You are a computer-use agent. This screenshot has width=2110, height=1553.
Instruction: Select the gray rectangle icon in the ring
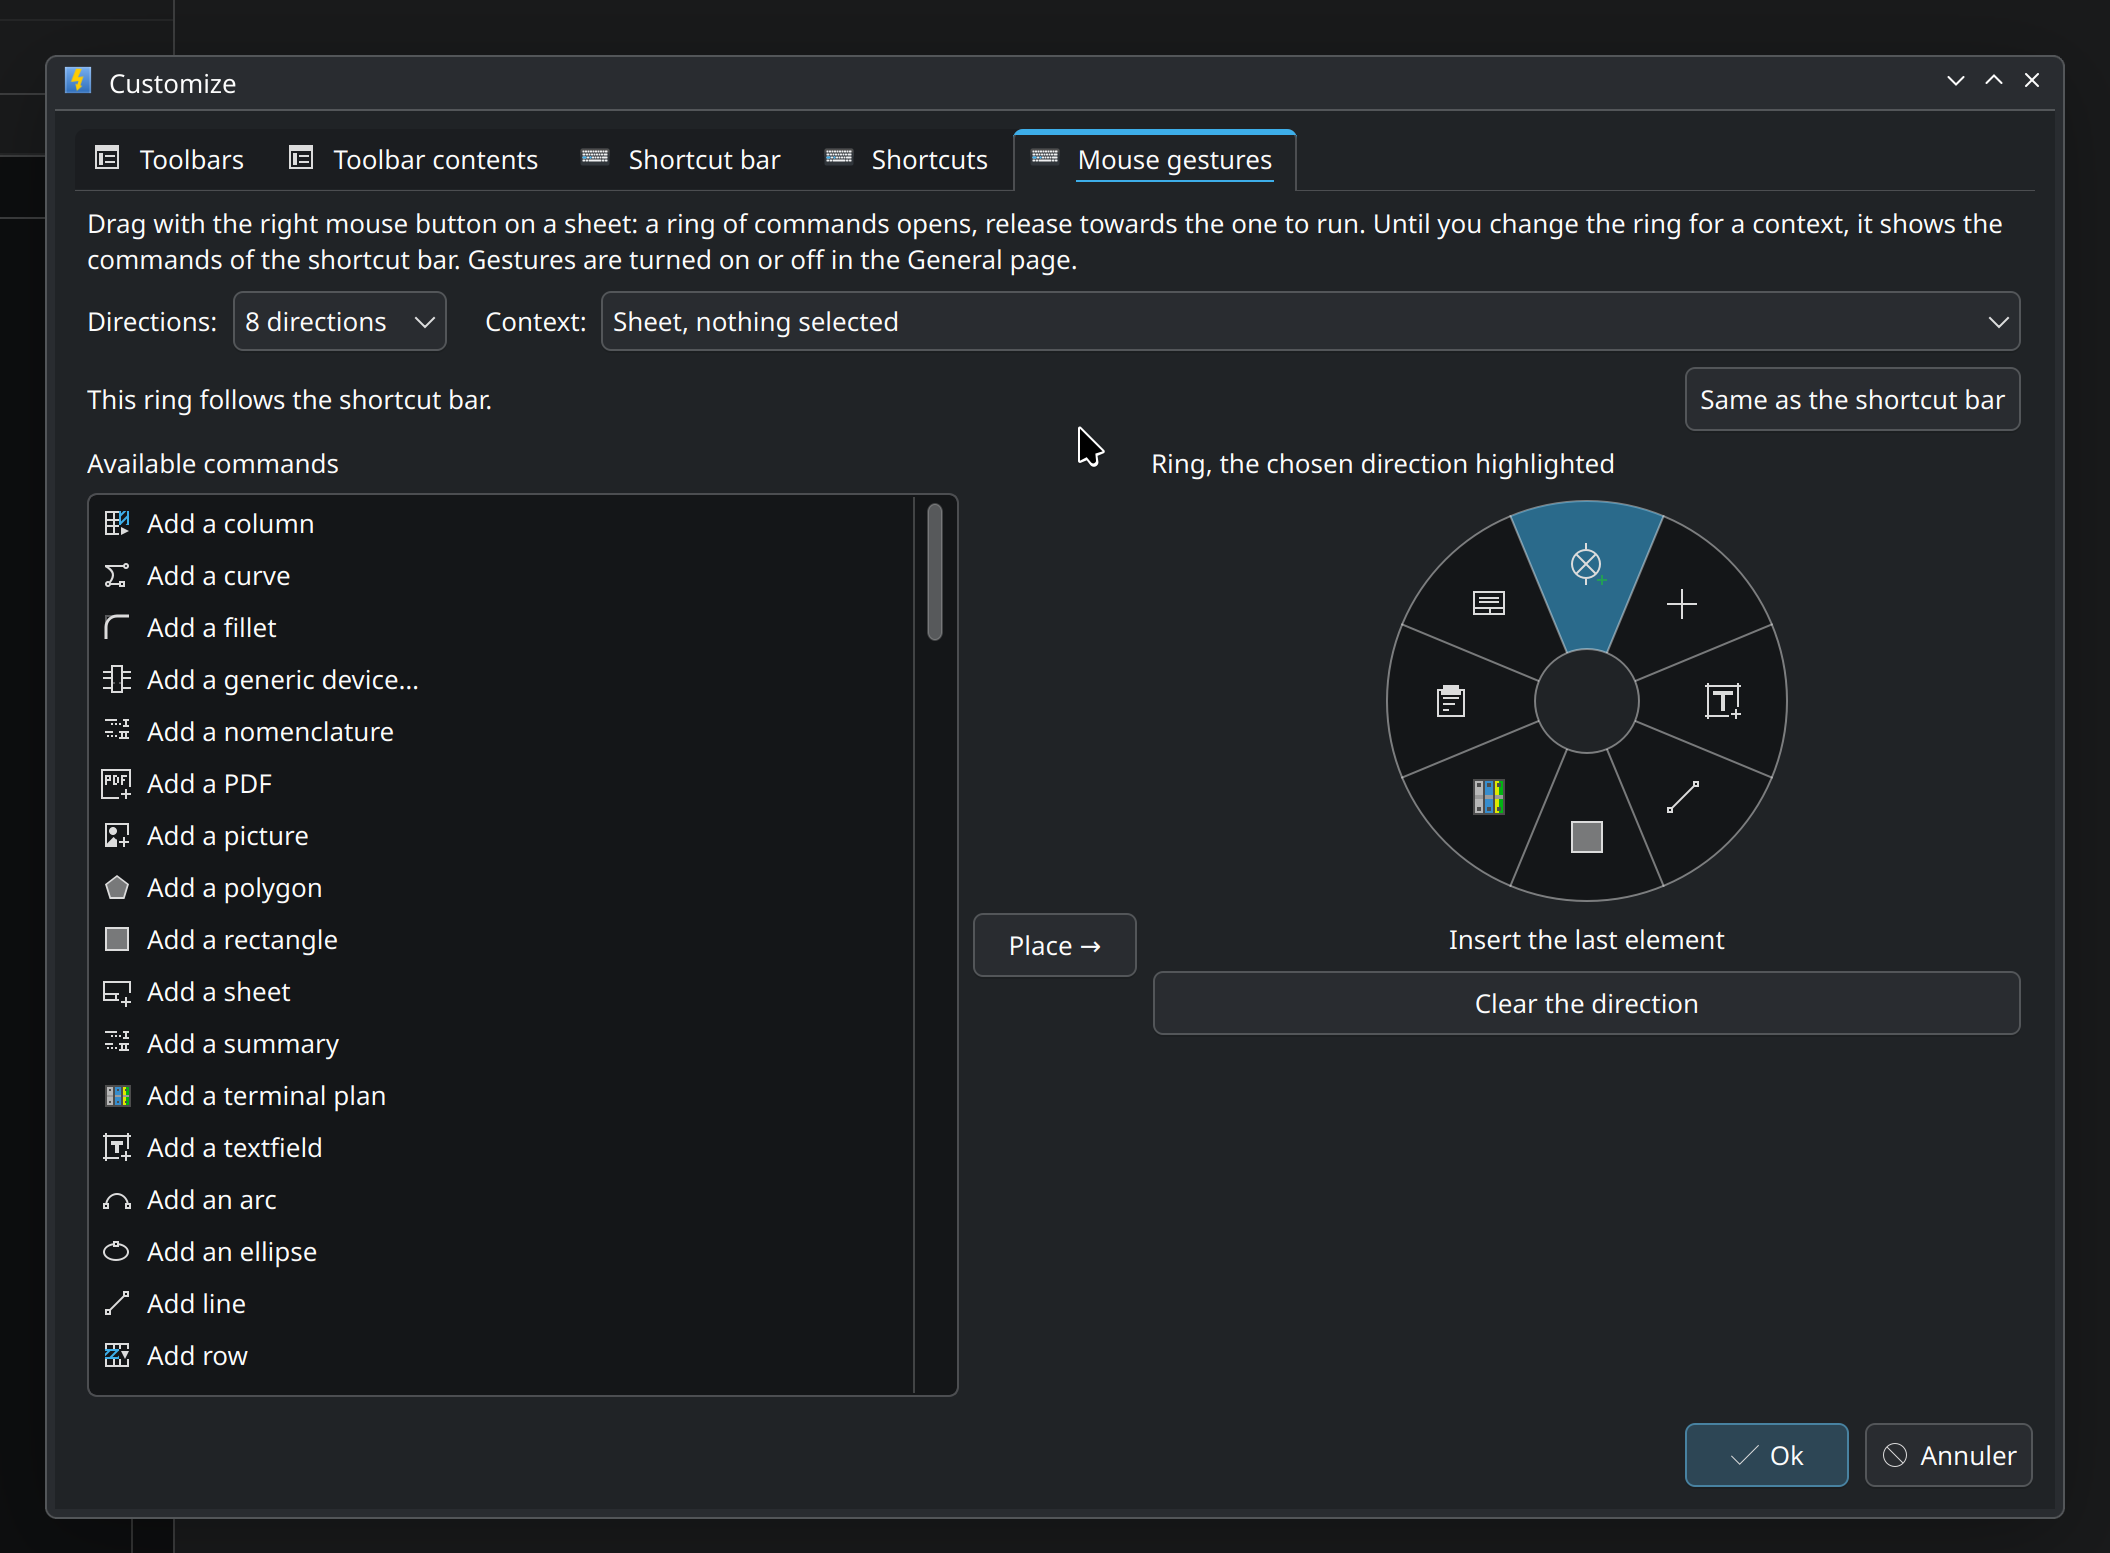[x=1586, y=837]
